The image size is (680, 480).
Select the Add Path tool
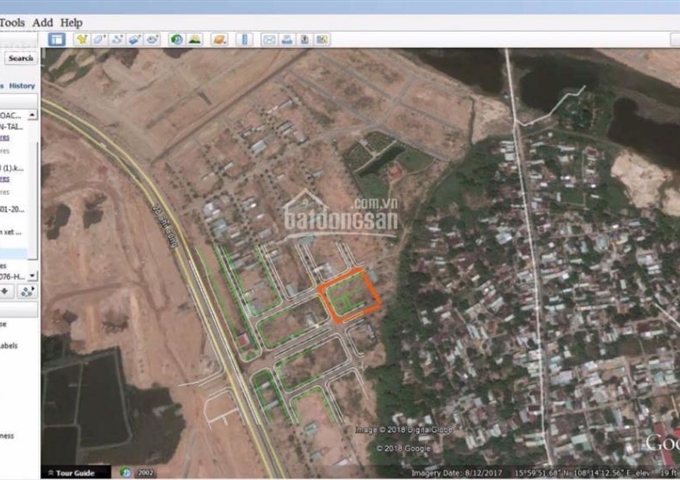(117, 39)
